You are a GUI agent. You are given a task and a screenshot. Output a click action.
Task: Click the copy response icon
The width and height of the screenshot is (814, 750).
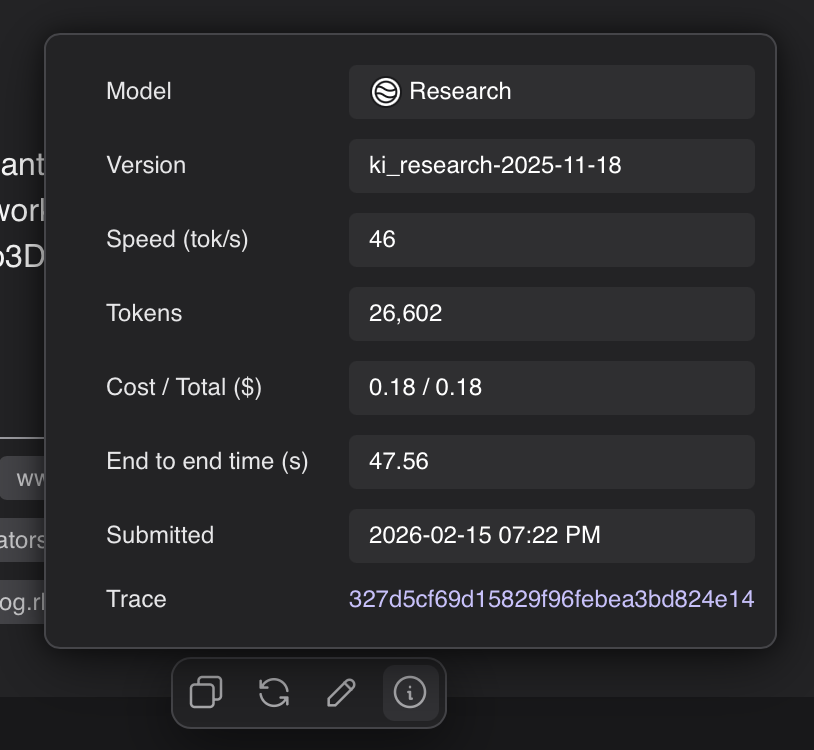point(206,692)
